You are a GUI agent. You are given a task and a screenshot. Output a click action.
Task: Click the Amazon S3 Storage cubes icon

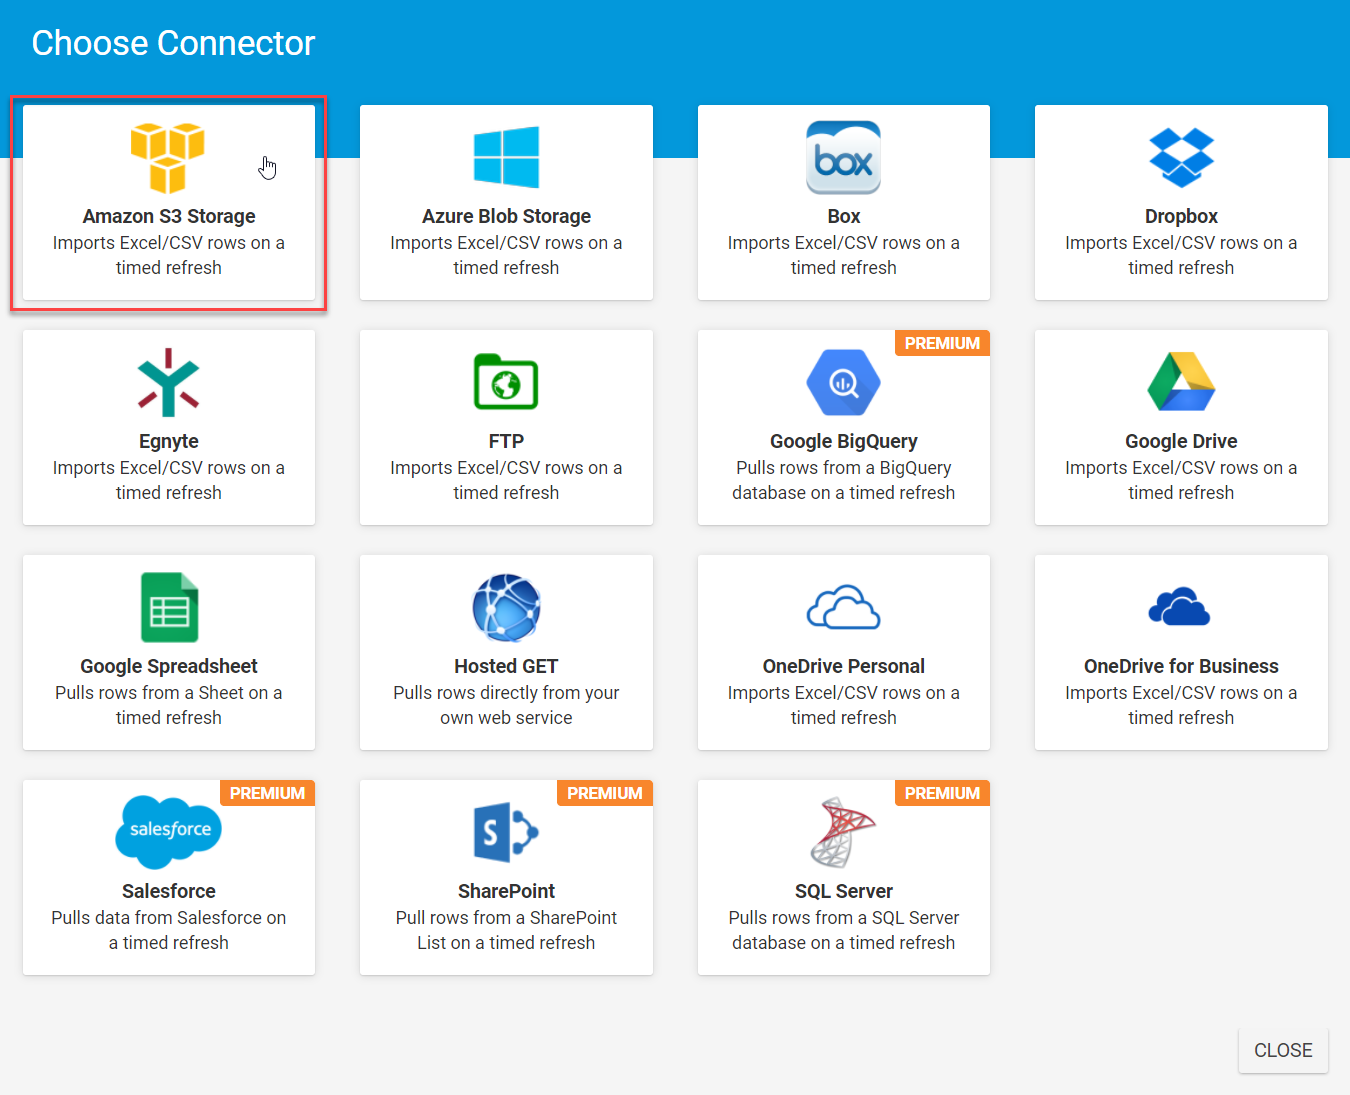tap(168, 157)
